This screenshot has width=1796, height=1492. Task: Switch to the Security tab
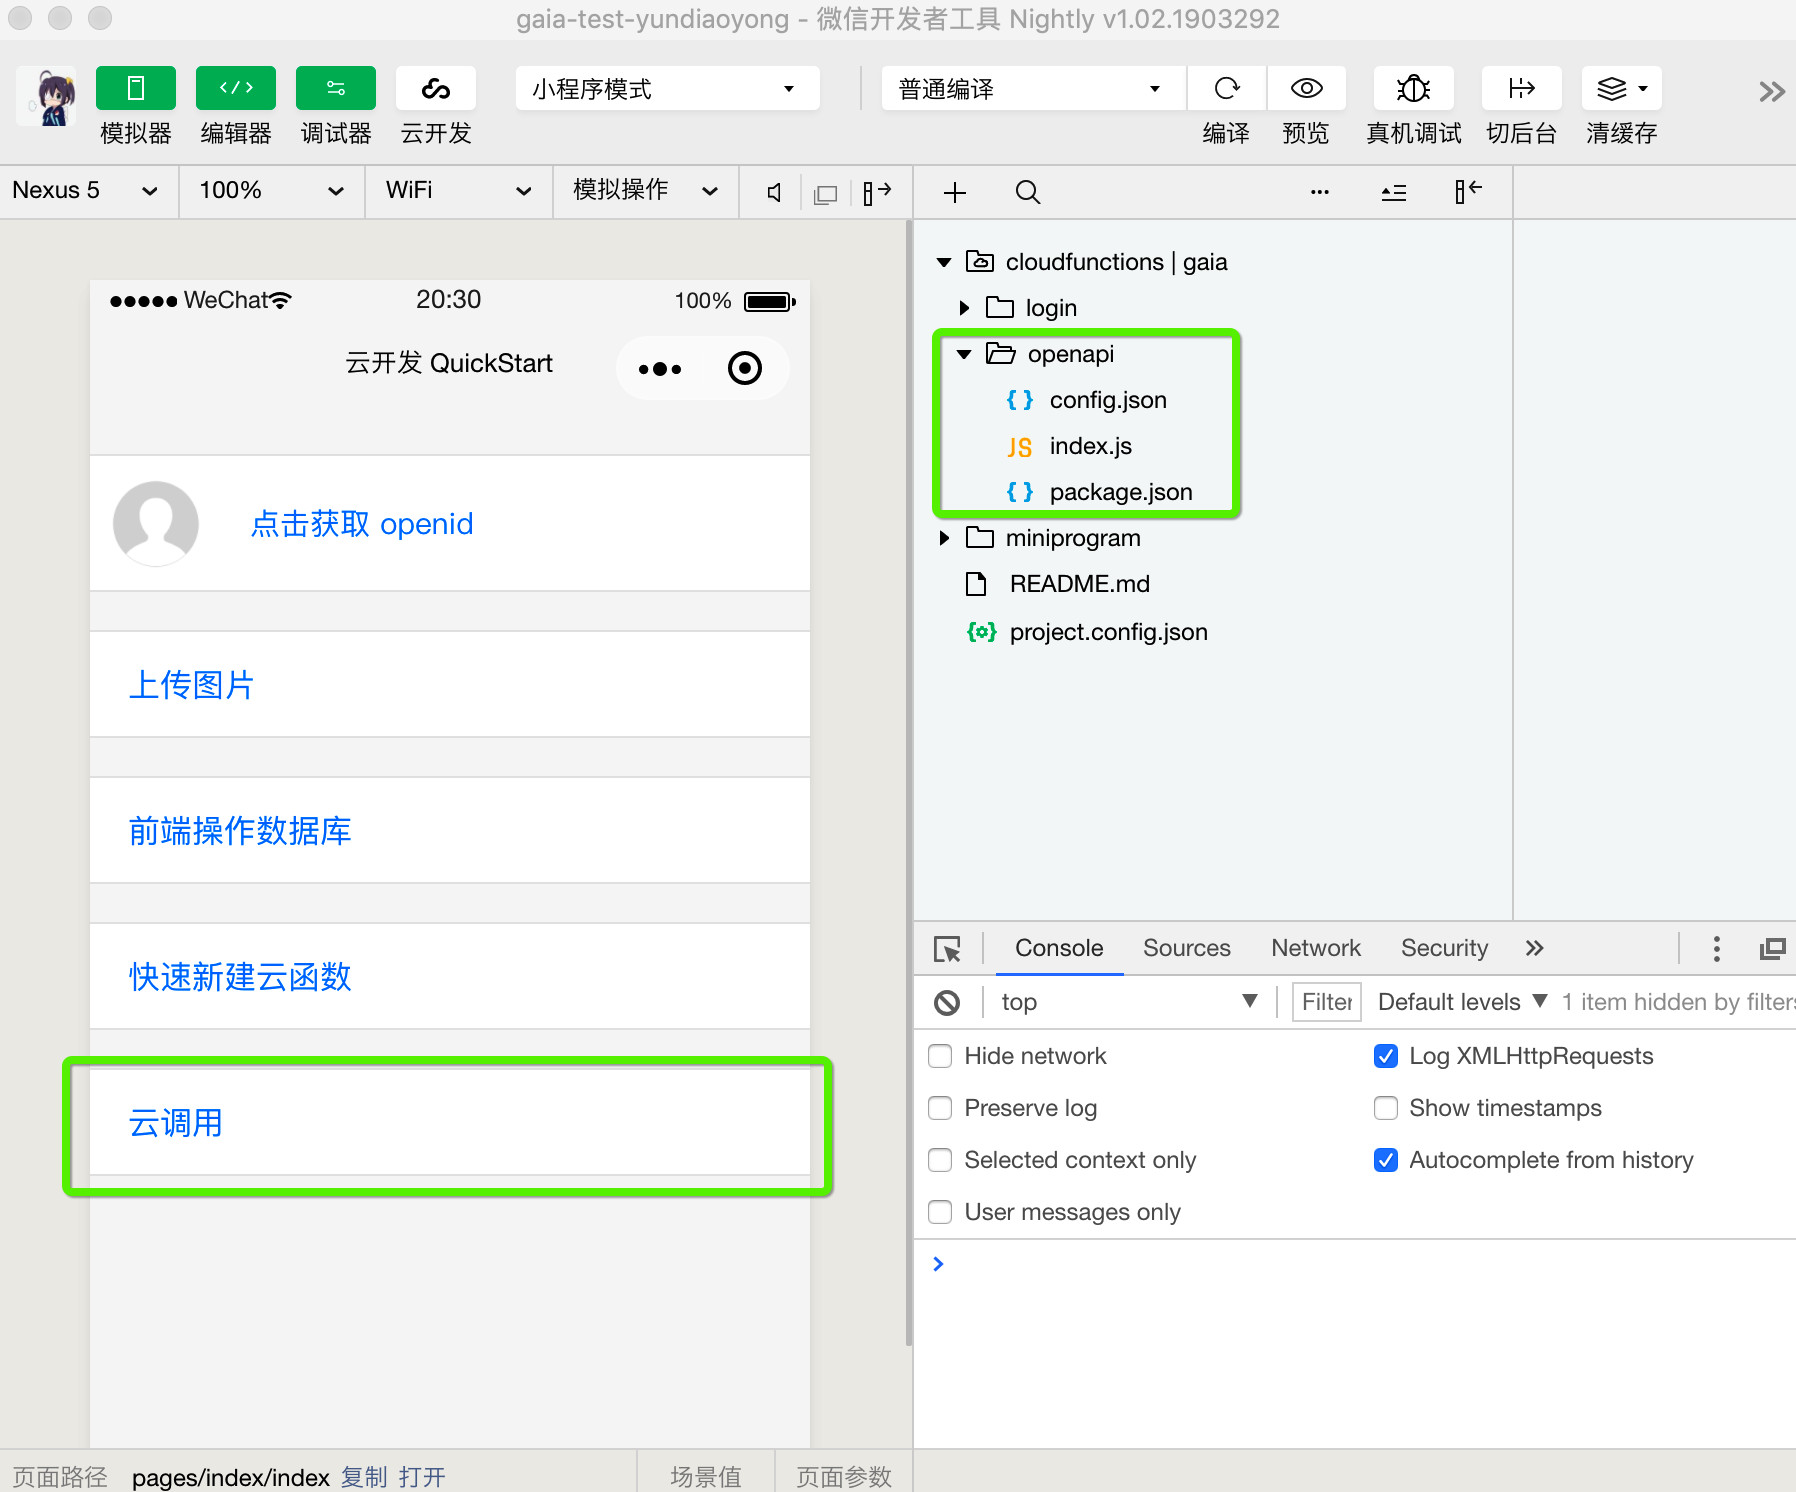[1444, 948]
